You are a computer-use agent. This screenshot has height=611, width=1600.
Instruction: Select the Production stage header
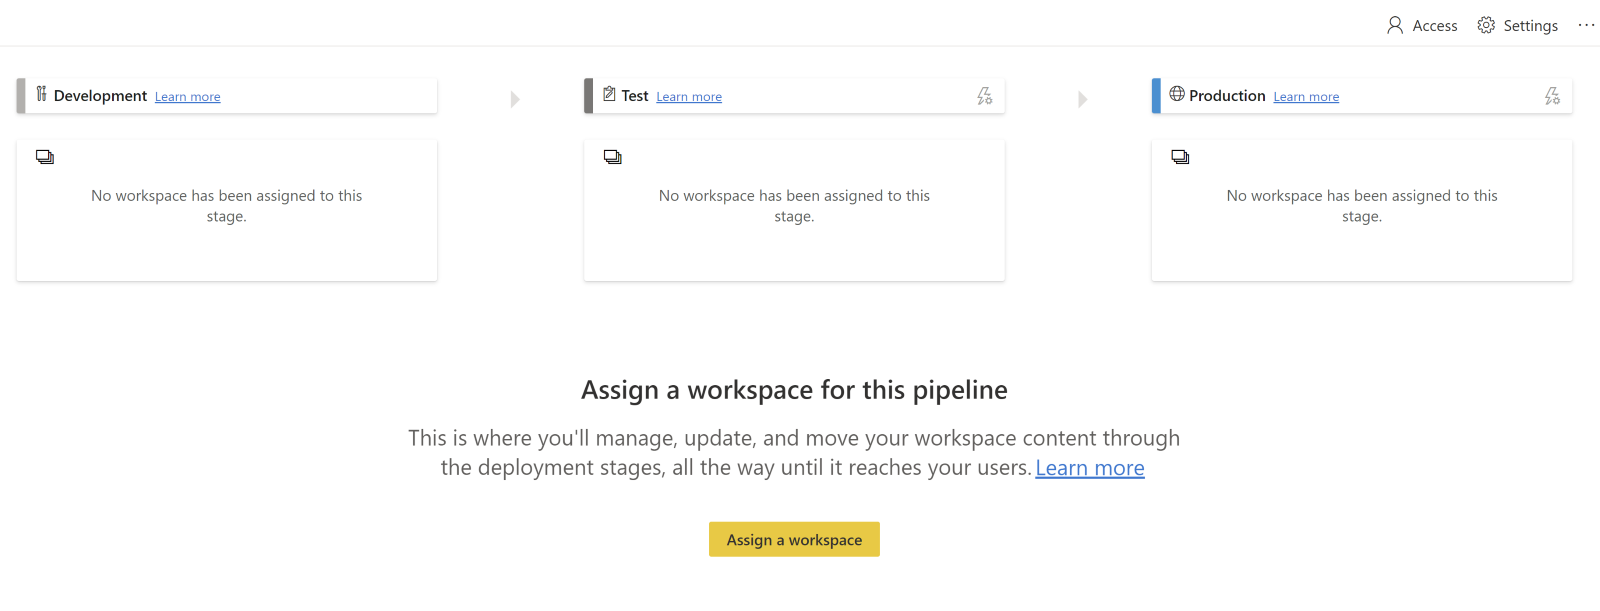pyautogui.click(x=1362, y=96)
